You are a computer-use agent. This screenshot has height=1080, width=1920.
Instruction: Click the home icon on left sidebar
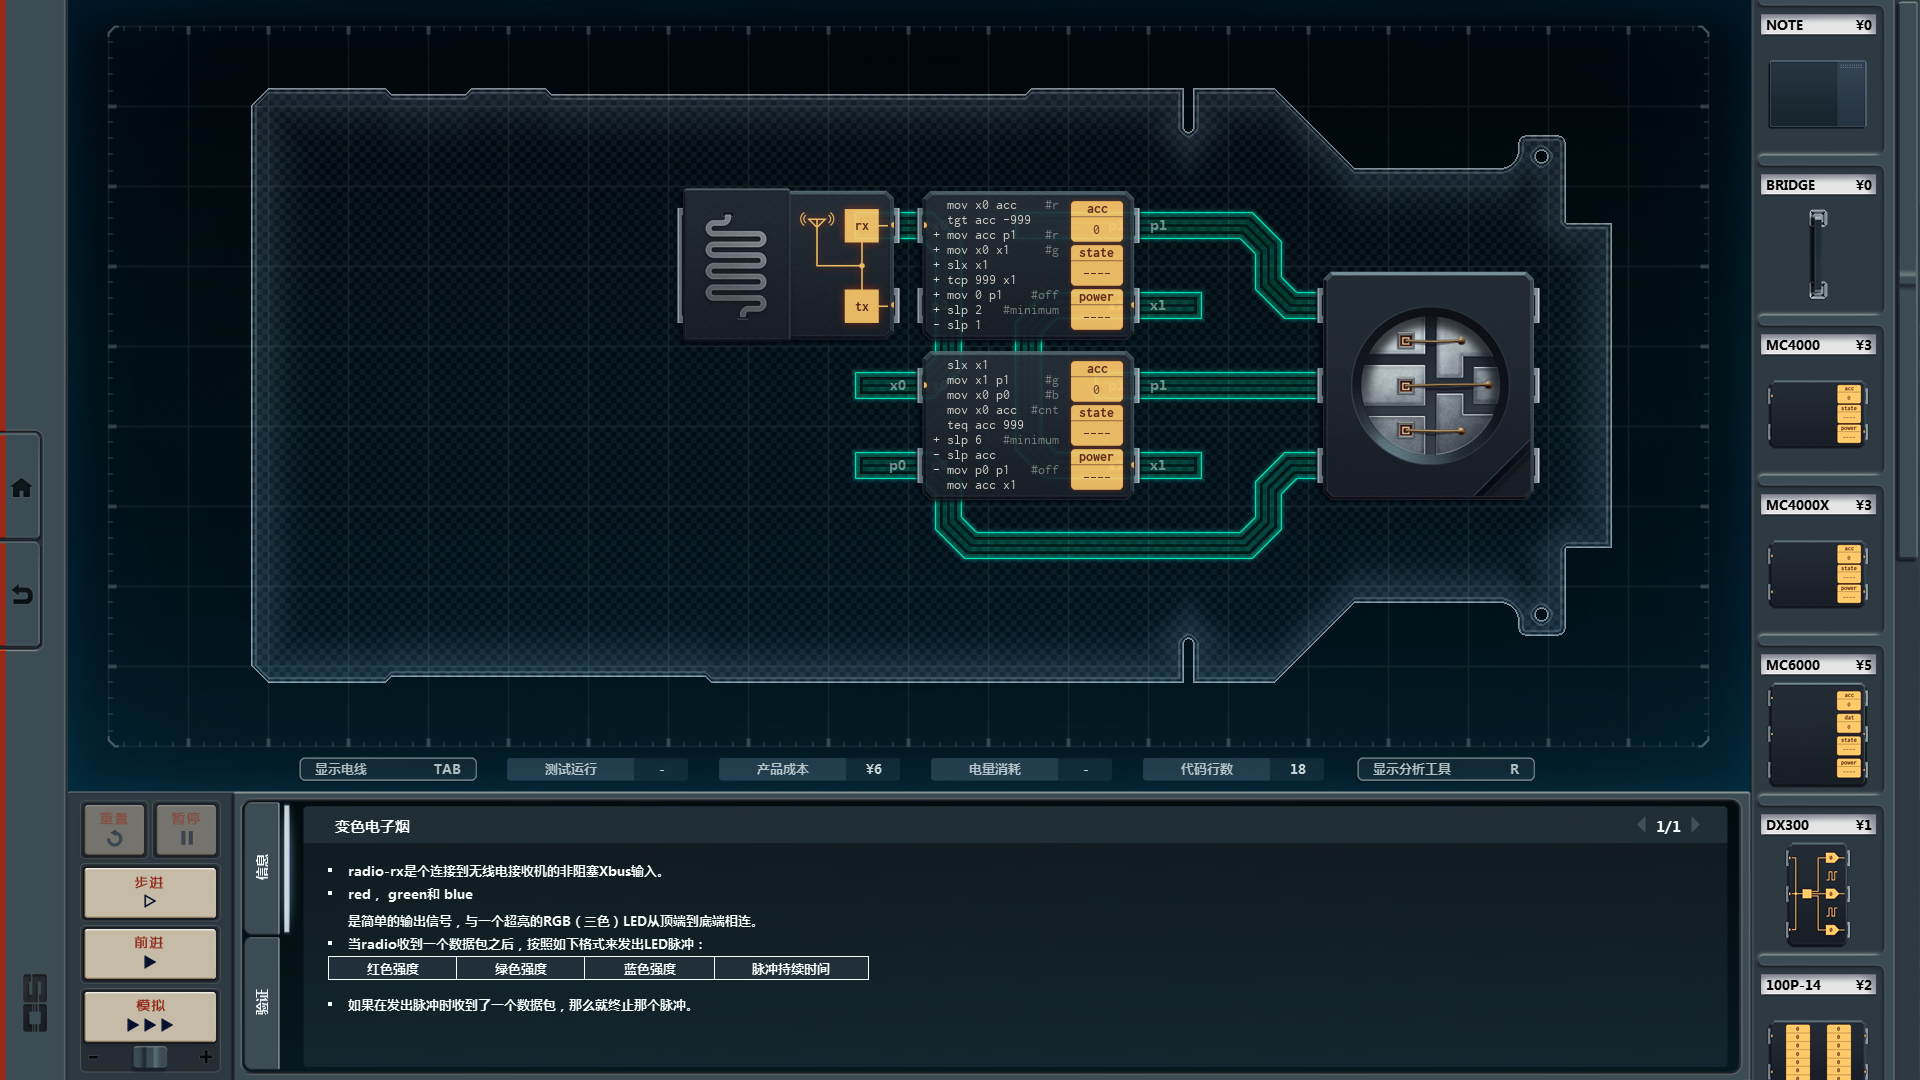[x=21, y=488]
